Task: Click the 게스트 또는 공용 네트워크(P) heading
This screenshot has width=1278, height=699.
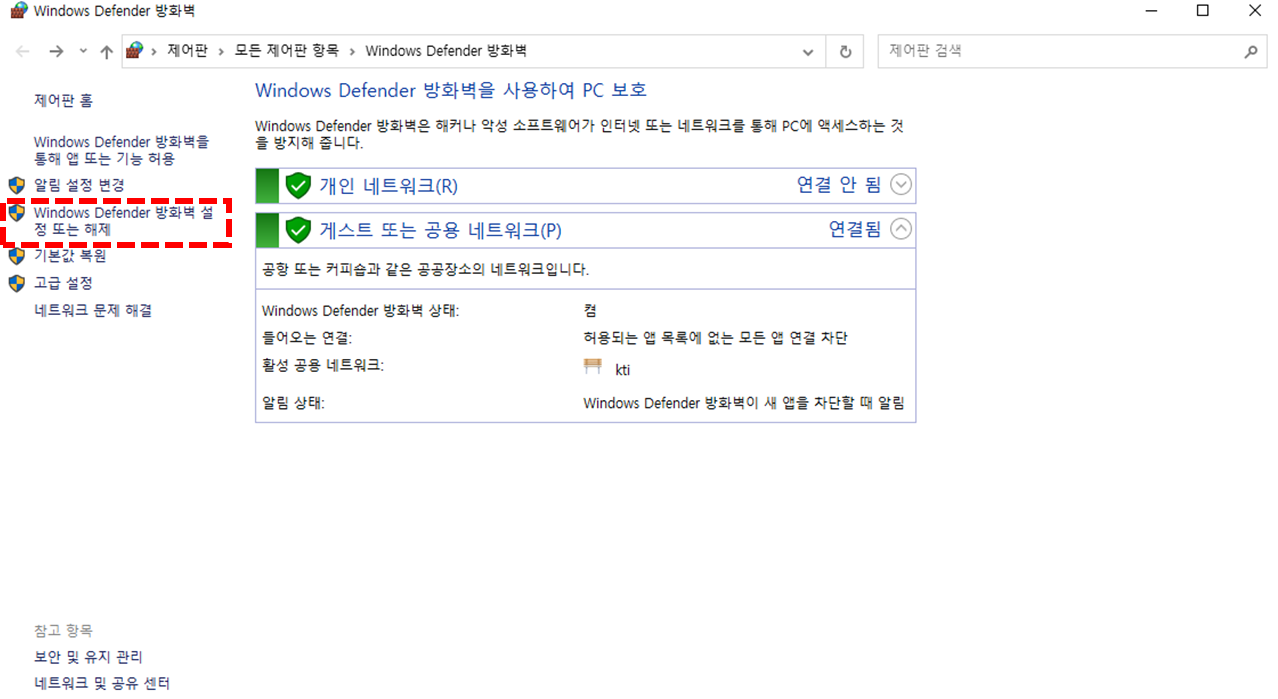Action: pos(440,230)
